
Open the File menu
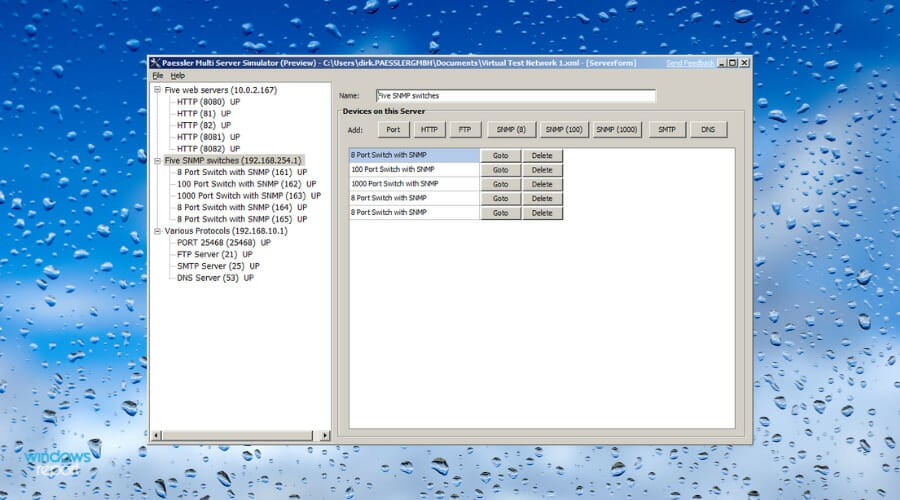point(158,76)
